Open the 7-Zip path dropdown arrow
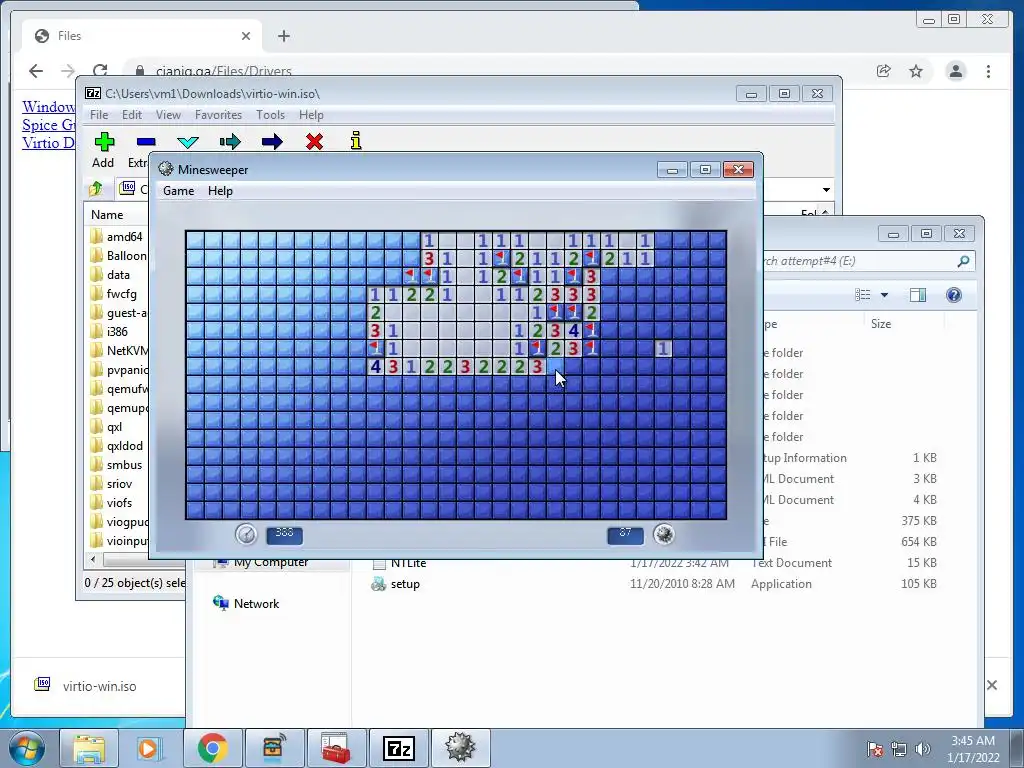The image size is (1024, 768). (826, 190)
